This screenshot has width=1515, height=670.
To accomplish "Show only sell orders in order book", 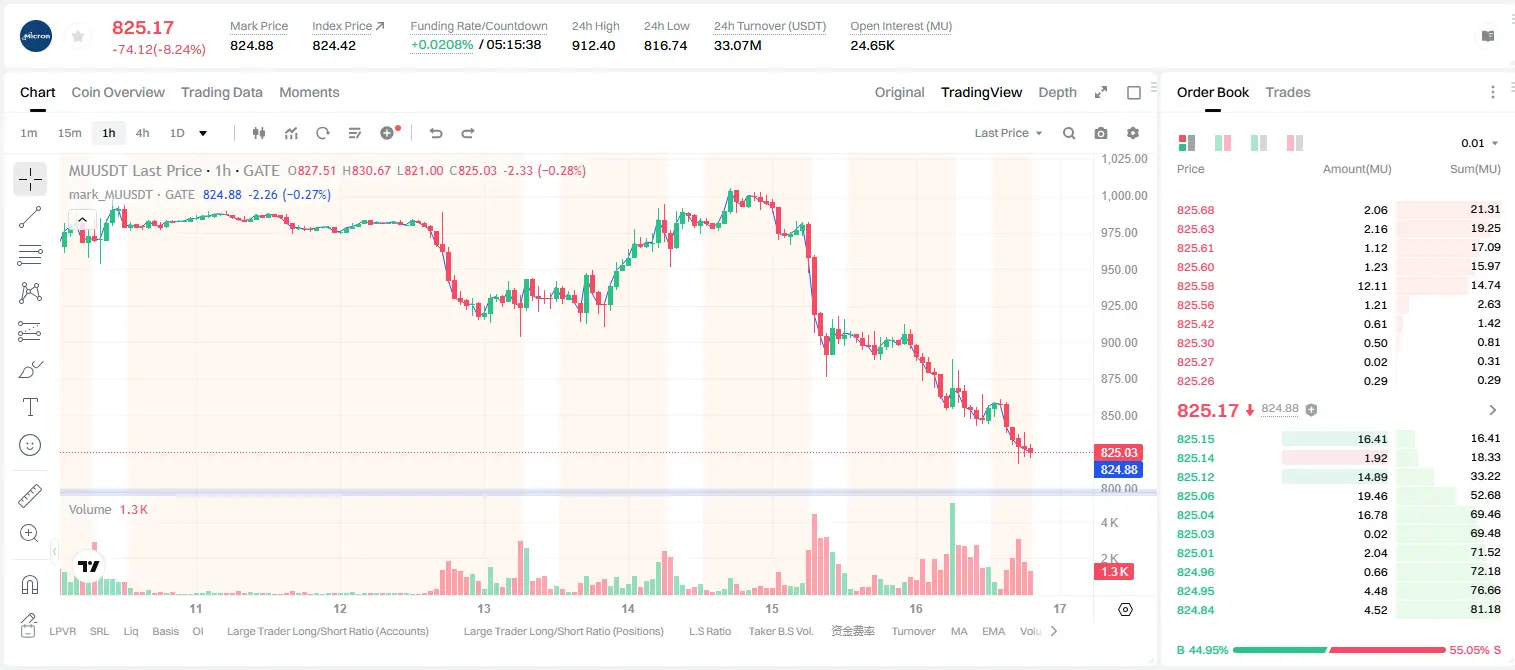I will [1295, 143].
